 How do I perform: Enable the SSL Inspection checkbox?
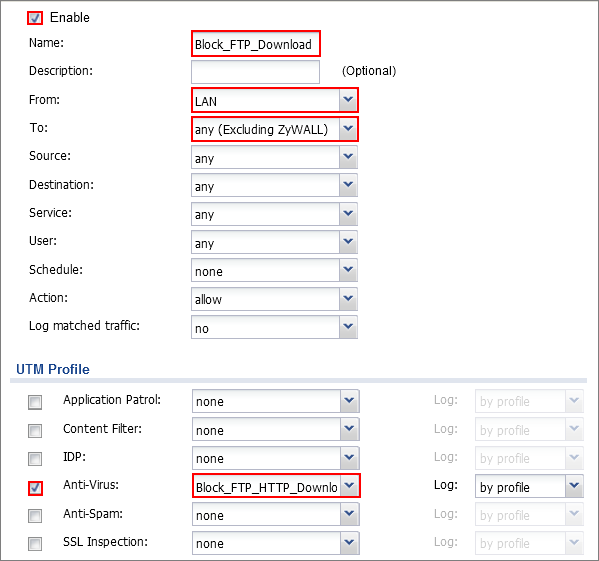click(x=35, y=544)
